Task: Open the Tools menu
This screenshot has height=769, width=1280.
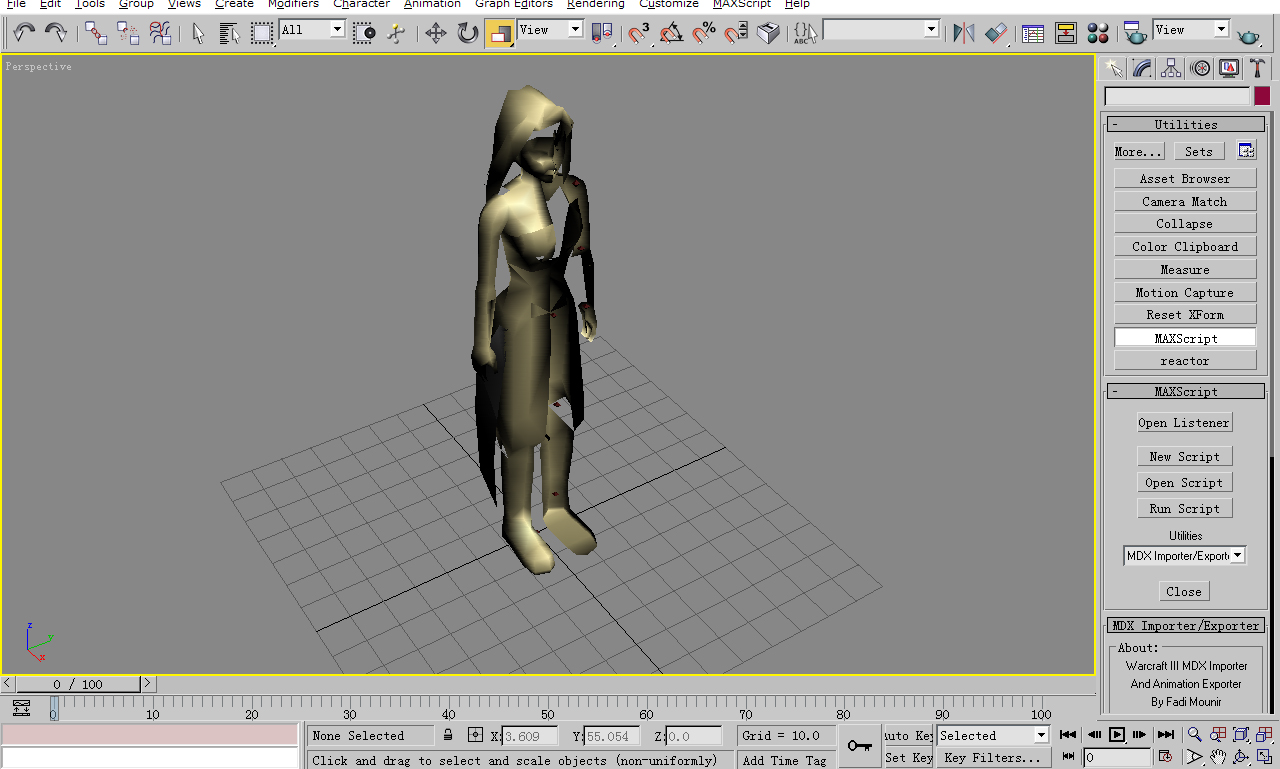Action: pyautogui.click(x=90, y=4)
